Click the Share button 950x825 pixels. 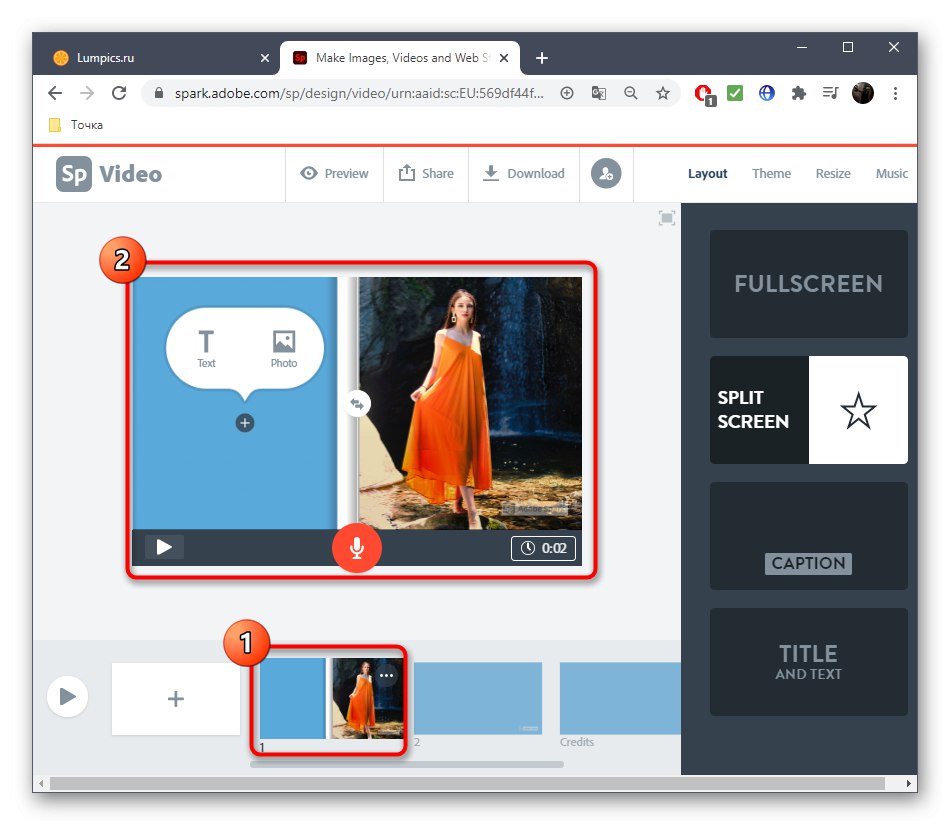coord(426,173)
